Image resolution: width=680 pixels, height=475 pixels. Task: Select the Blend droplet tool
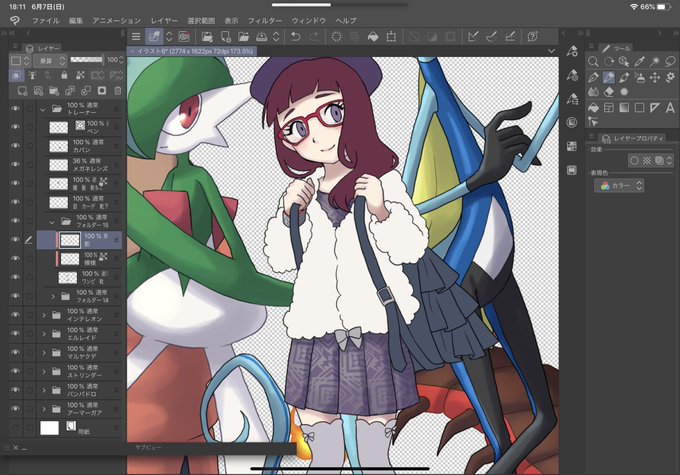click(593, 92)
